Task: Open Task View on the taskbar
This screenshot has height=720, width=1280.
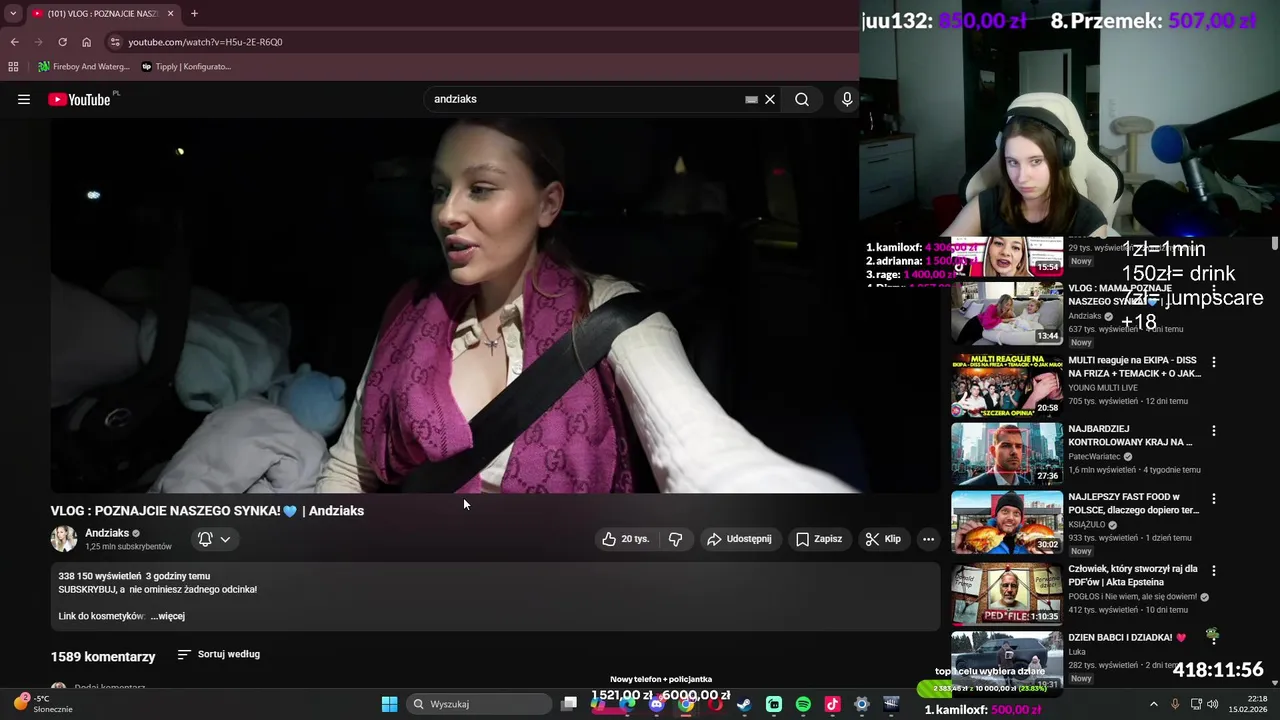Action: coord(569,704)
